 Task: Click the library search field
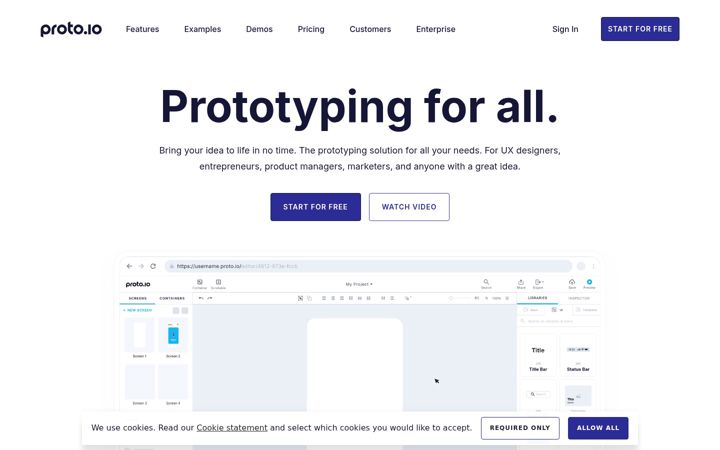[559, 321]
